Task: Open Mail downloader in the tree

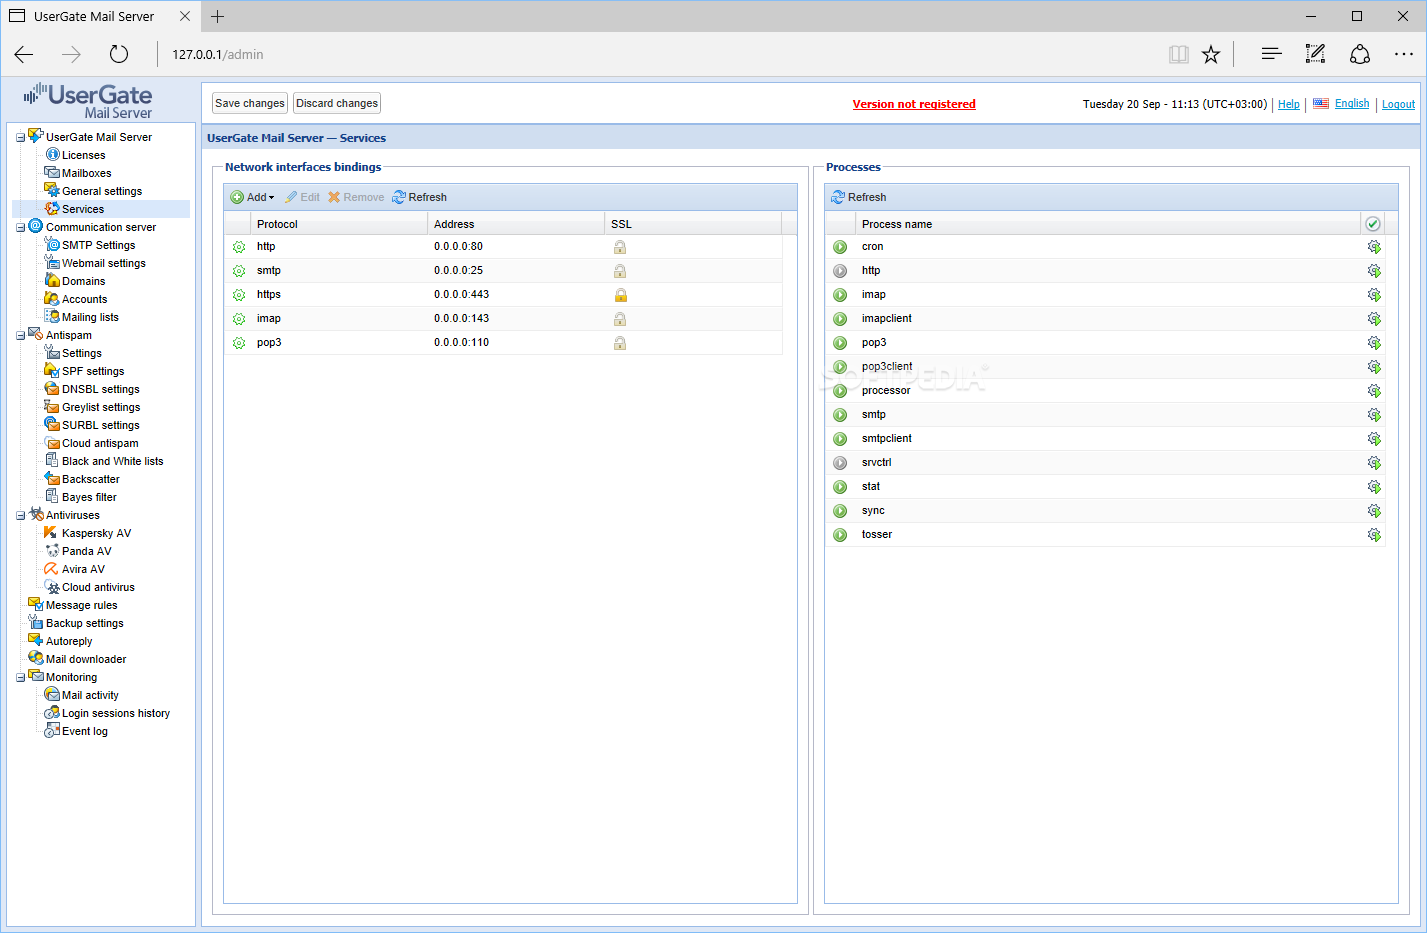Action: pyautogui.click(x=86, y=659)
